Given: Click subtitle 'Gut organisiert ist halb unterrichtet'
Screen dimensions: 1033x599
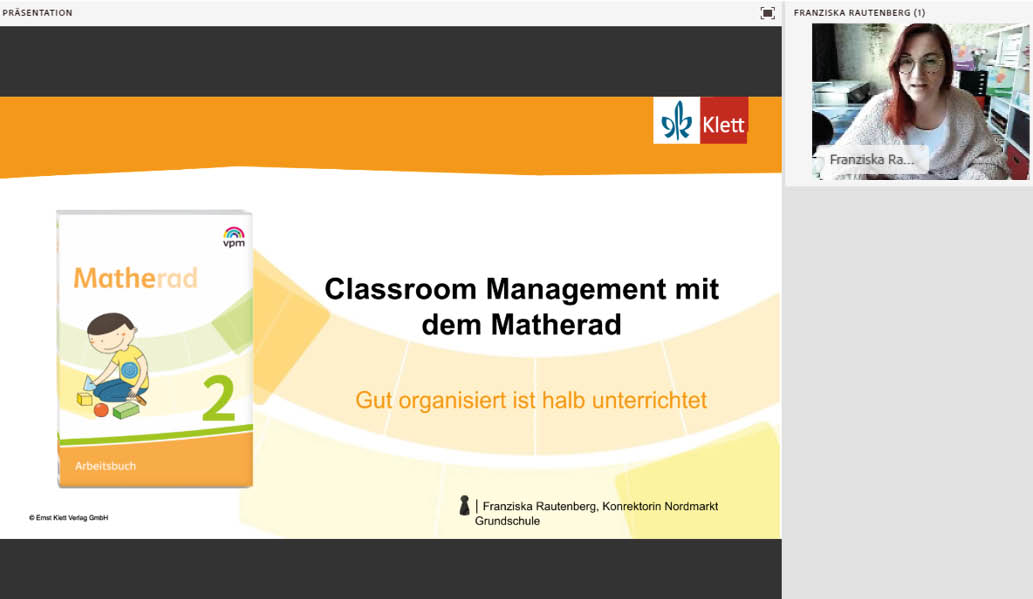Looking at the screenshot, I should point(531,400).
